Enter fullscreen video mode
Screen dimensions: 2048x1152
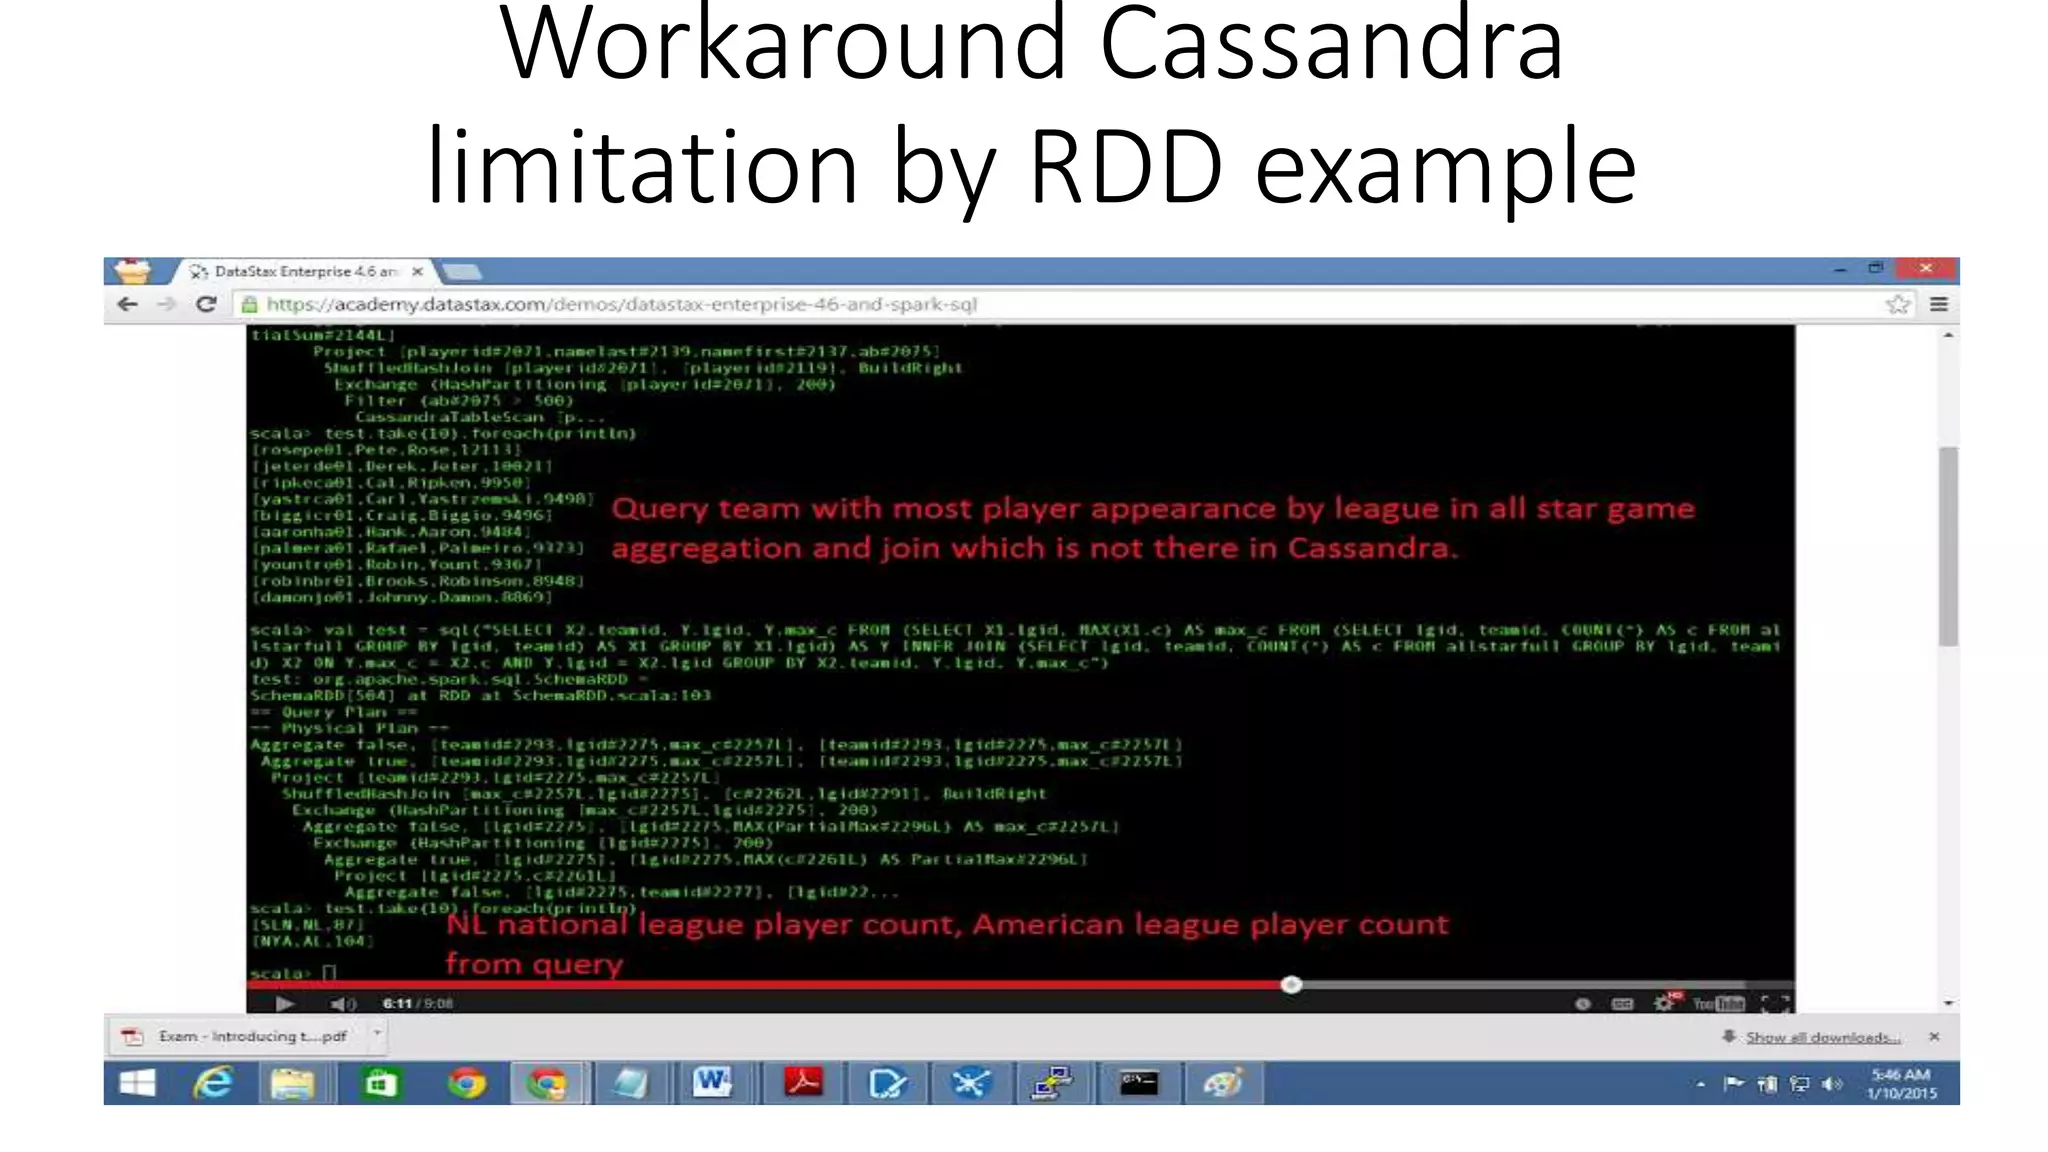point(1775,1003)
